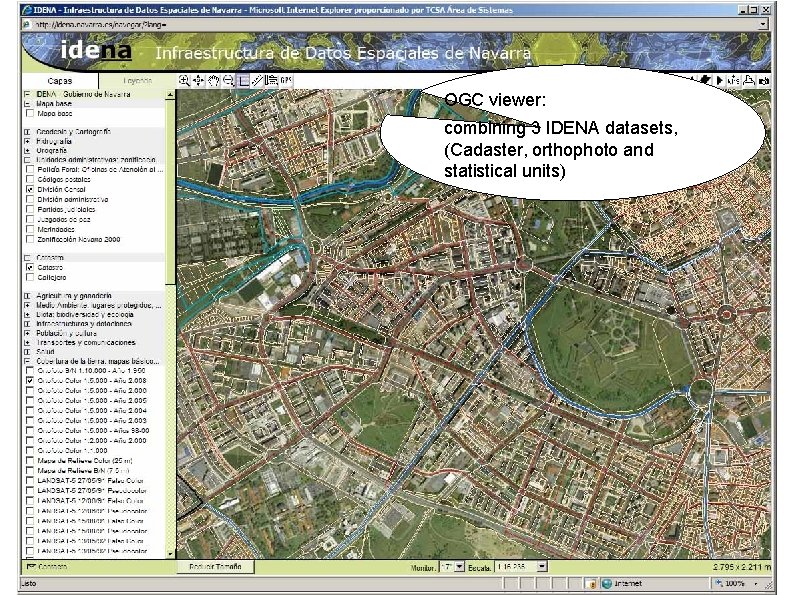
Task: Select the center-map crosshair tool
Action: click(198, 80)
